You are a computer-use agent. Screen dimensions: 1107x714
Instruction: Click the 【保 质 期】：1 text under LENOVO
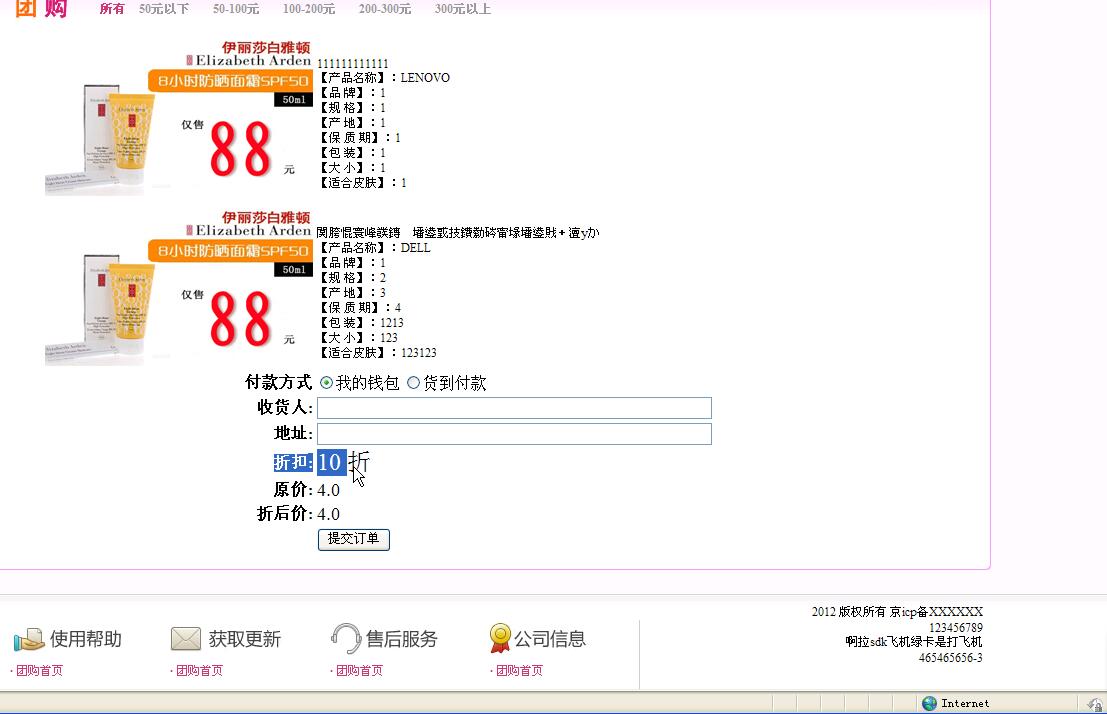click(359, 138)
